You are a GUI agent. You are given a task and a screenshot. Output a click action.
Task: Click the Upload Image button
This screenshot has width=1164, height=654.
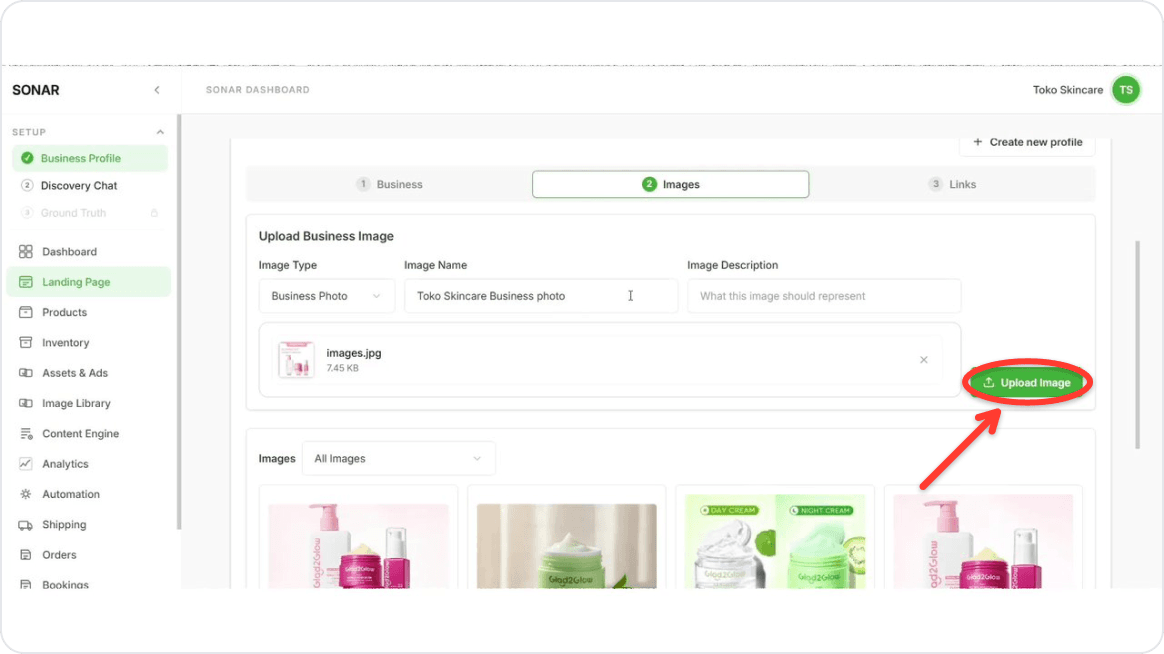pyautogui.click(x=1027, y=383)
